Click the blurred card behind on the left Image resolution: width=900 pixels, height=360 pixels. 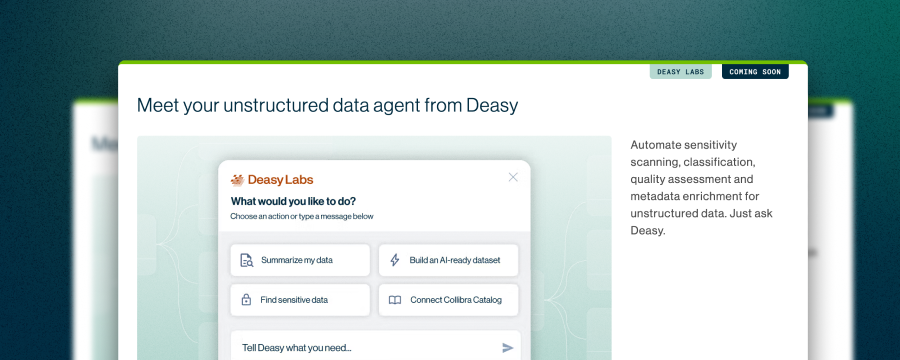click(x=96, y=230)
